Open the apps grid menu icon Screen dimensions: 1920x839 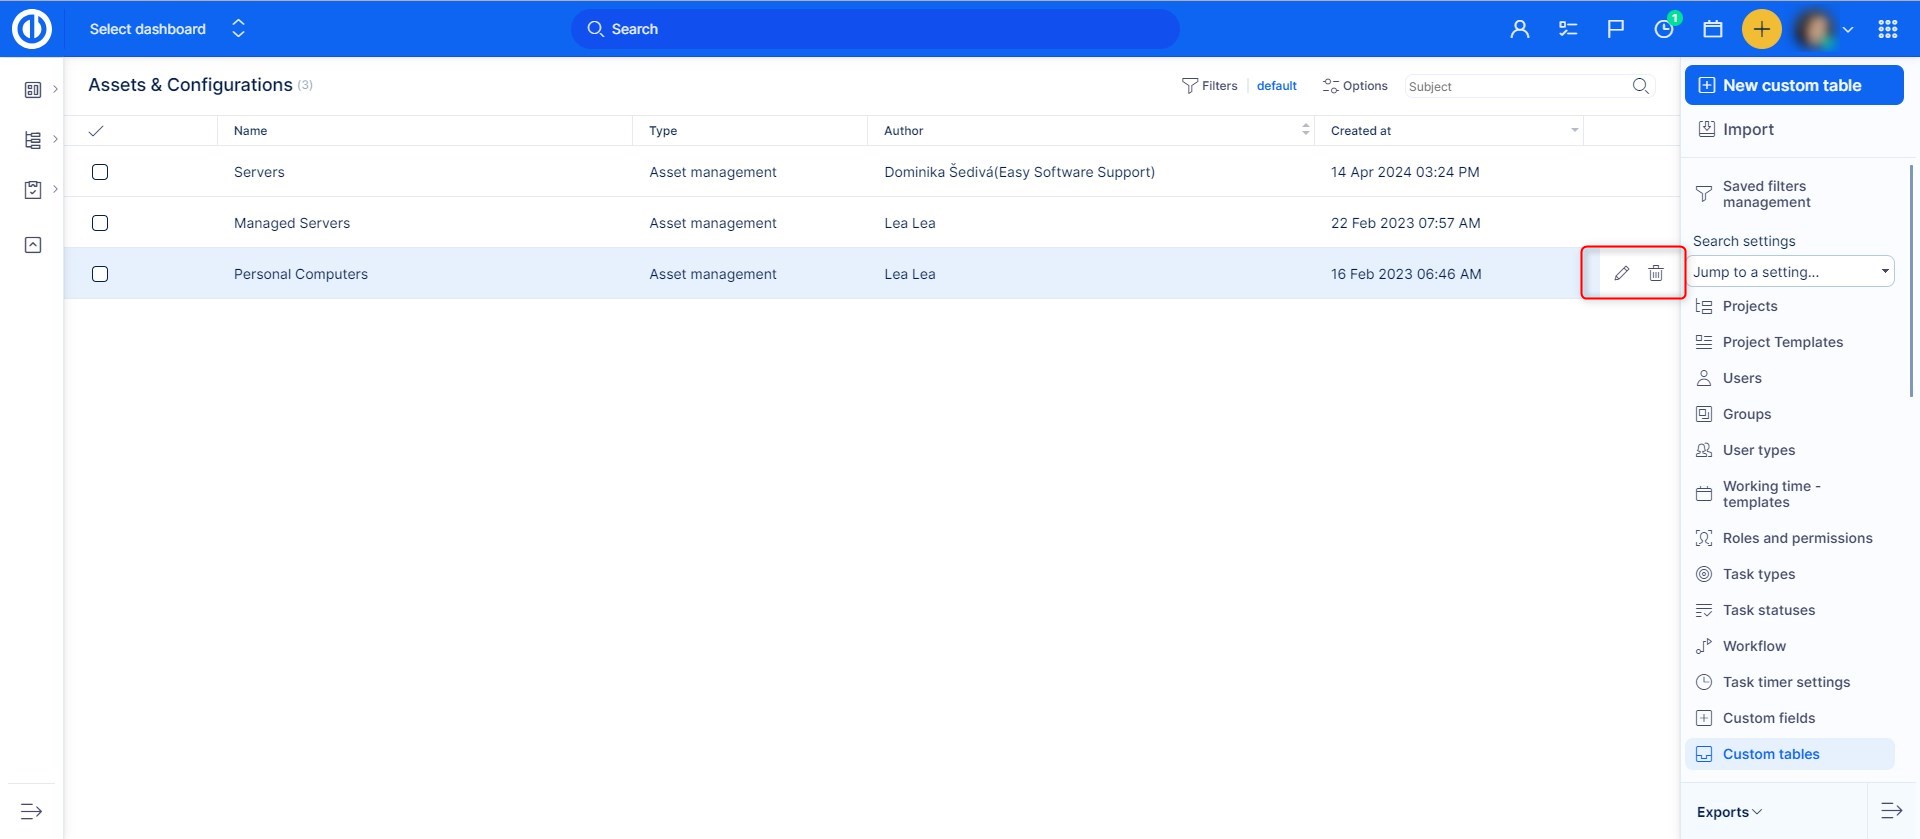(x=1887, y=29)
